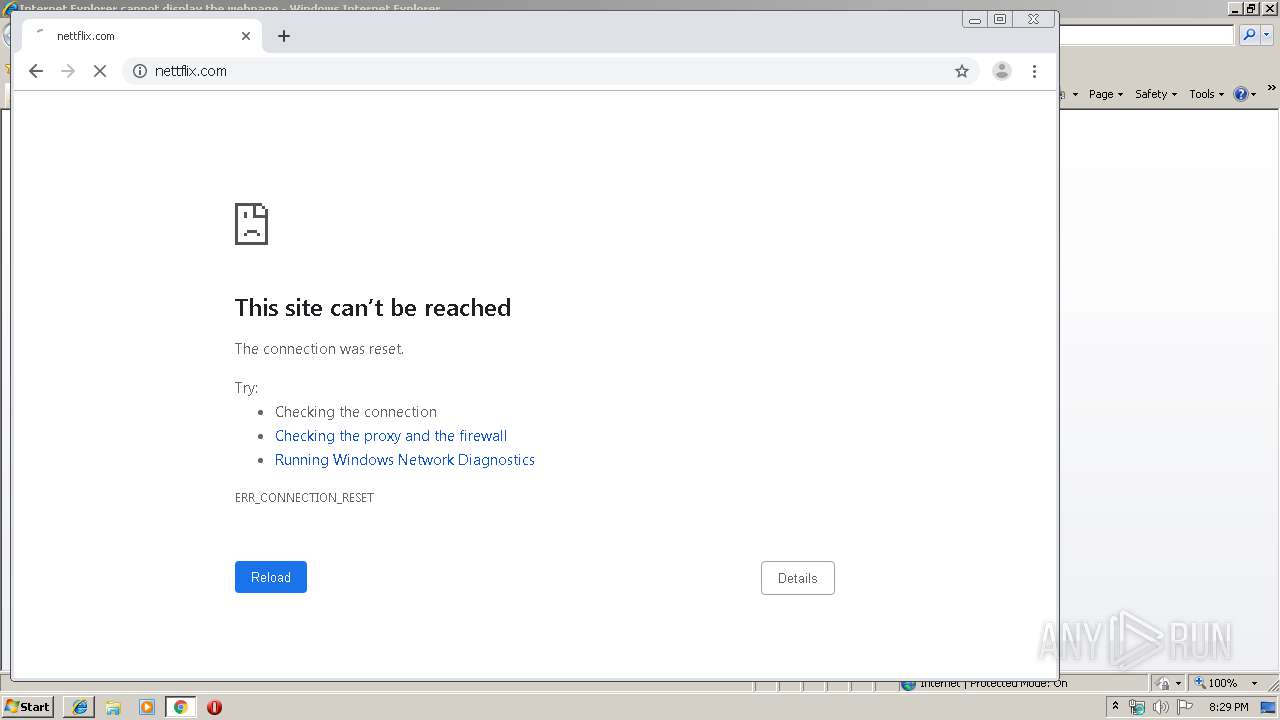This screenshot has height=720, width=1280.
Task: Open Page menu in Internet Explorer
Action: click(x=1106, y=94)
